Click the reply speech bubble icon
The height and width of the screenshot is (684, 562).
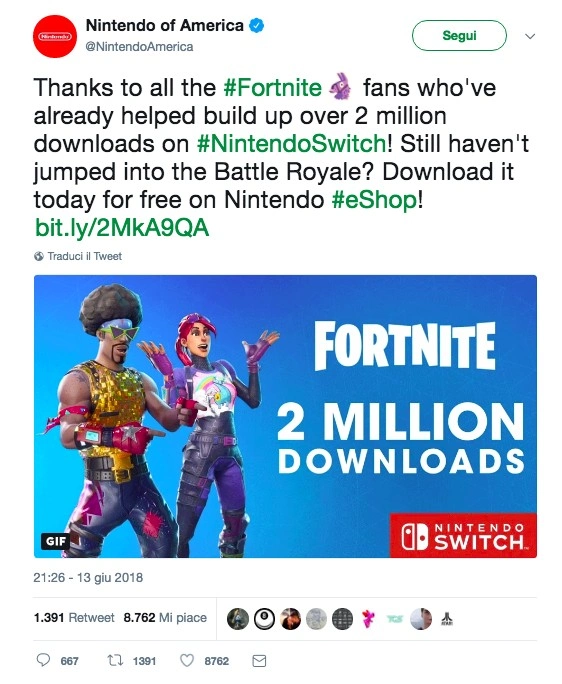pyautogui.click(x=42, y=660)
